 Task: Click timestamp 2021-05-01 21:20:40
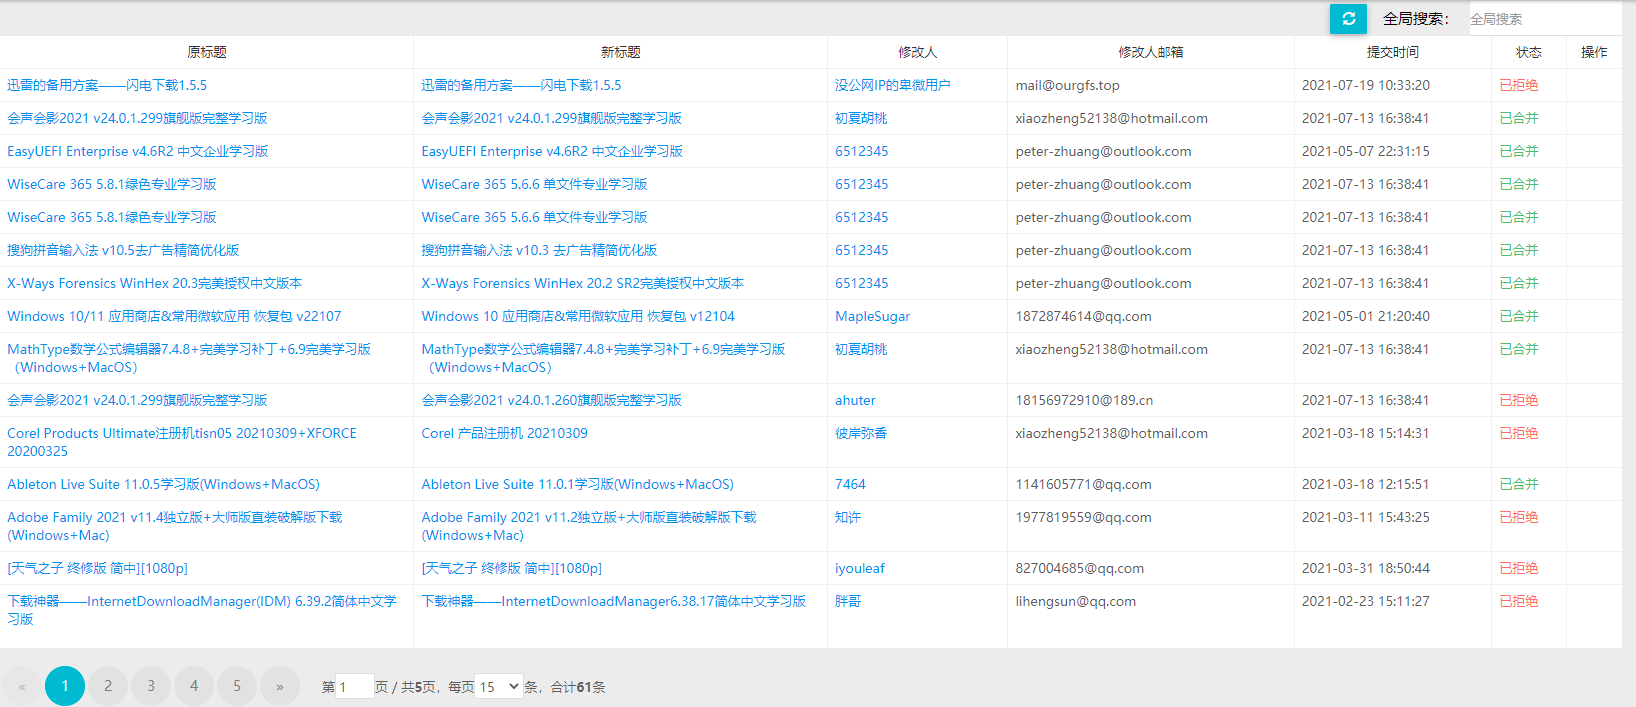[x=1365, y=316]
